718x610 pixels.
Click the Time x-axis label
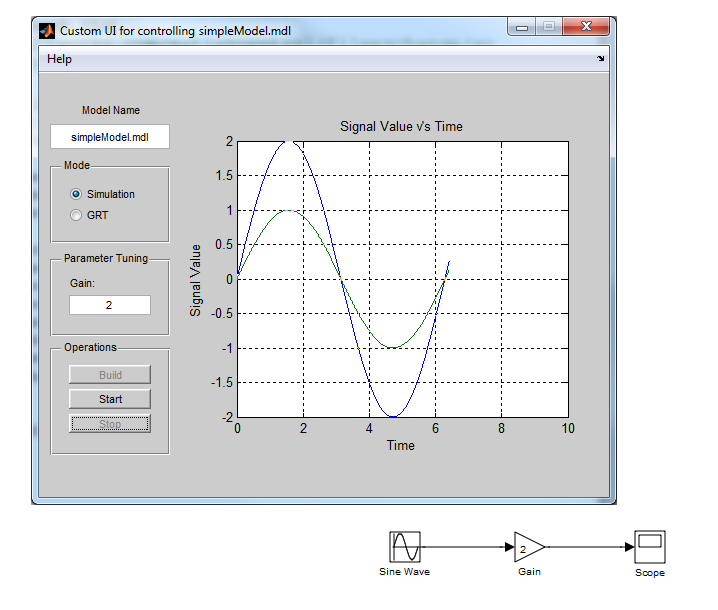click(x=401, y=445)
